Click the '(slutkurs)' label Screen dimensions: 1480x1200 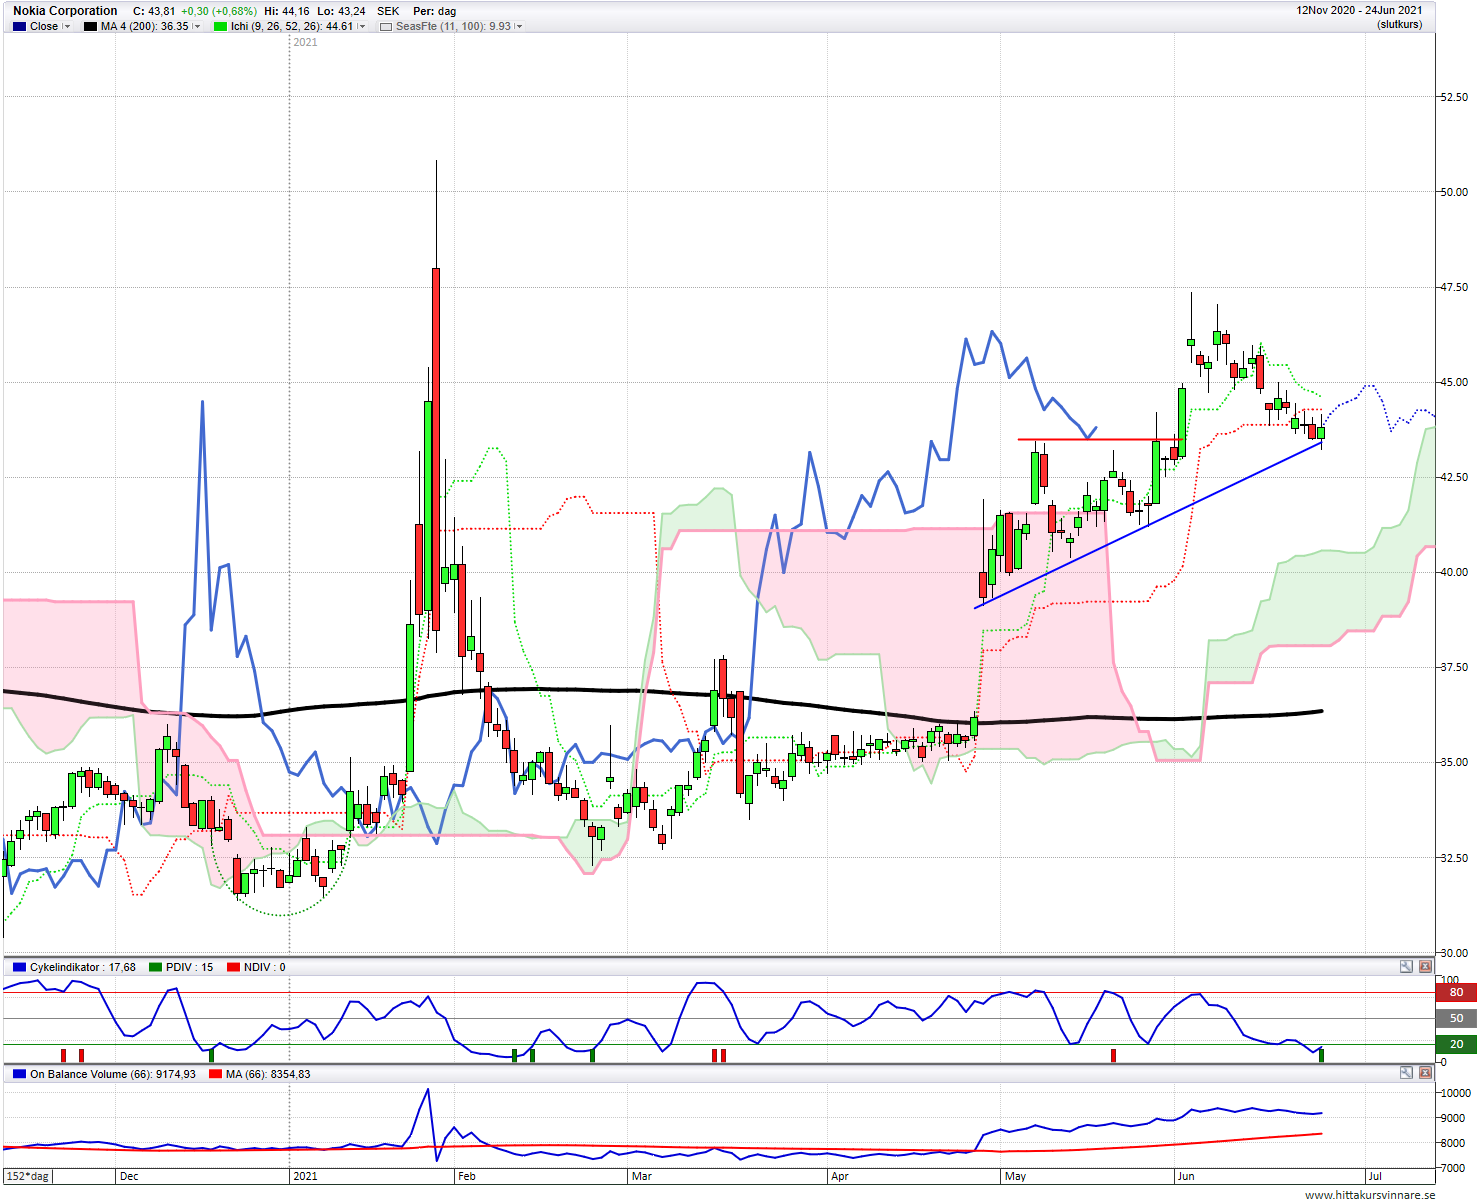1399,24
